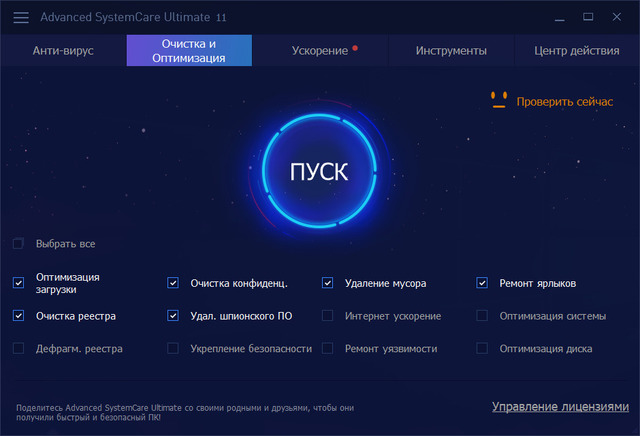Open the Ускорение tab
This screenshot has height=436, width=640.
point(320,50)
